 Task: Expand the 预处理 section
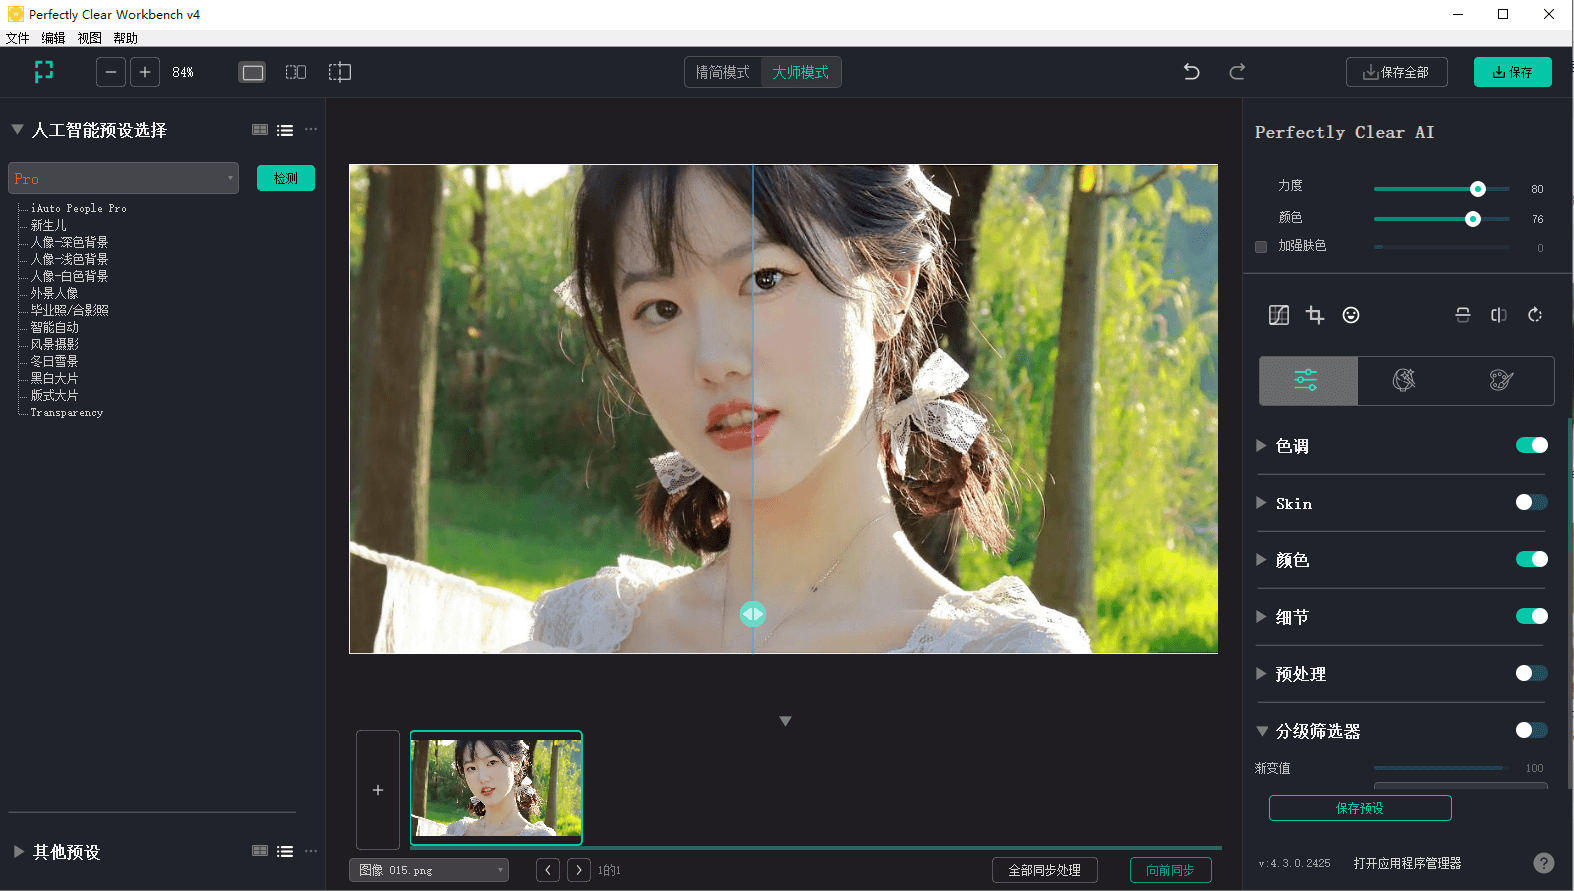(x=1261, y=674)
